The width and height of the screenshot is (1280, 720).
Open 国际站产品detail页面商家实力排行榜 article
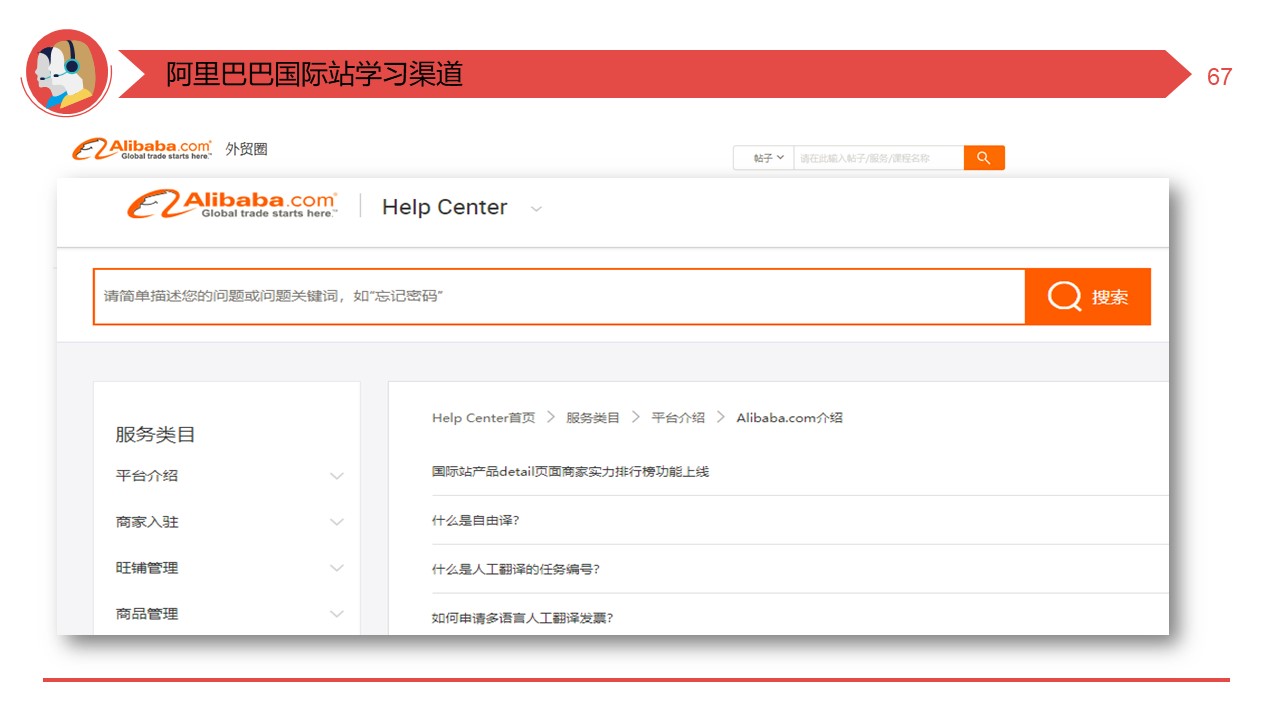(570, 472)
